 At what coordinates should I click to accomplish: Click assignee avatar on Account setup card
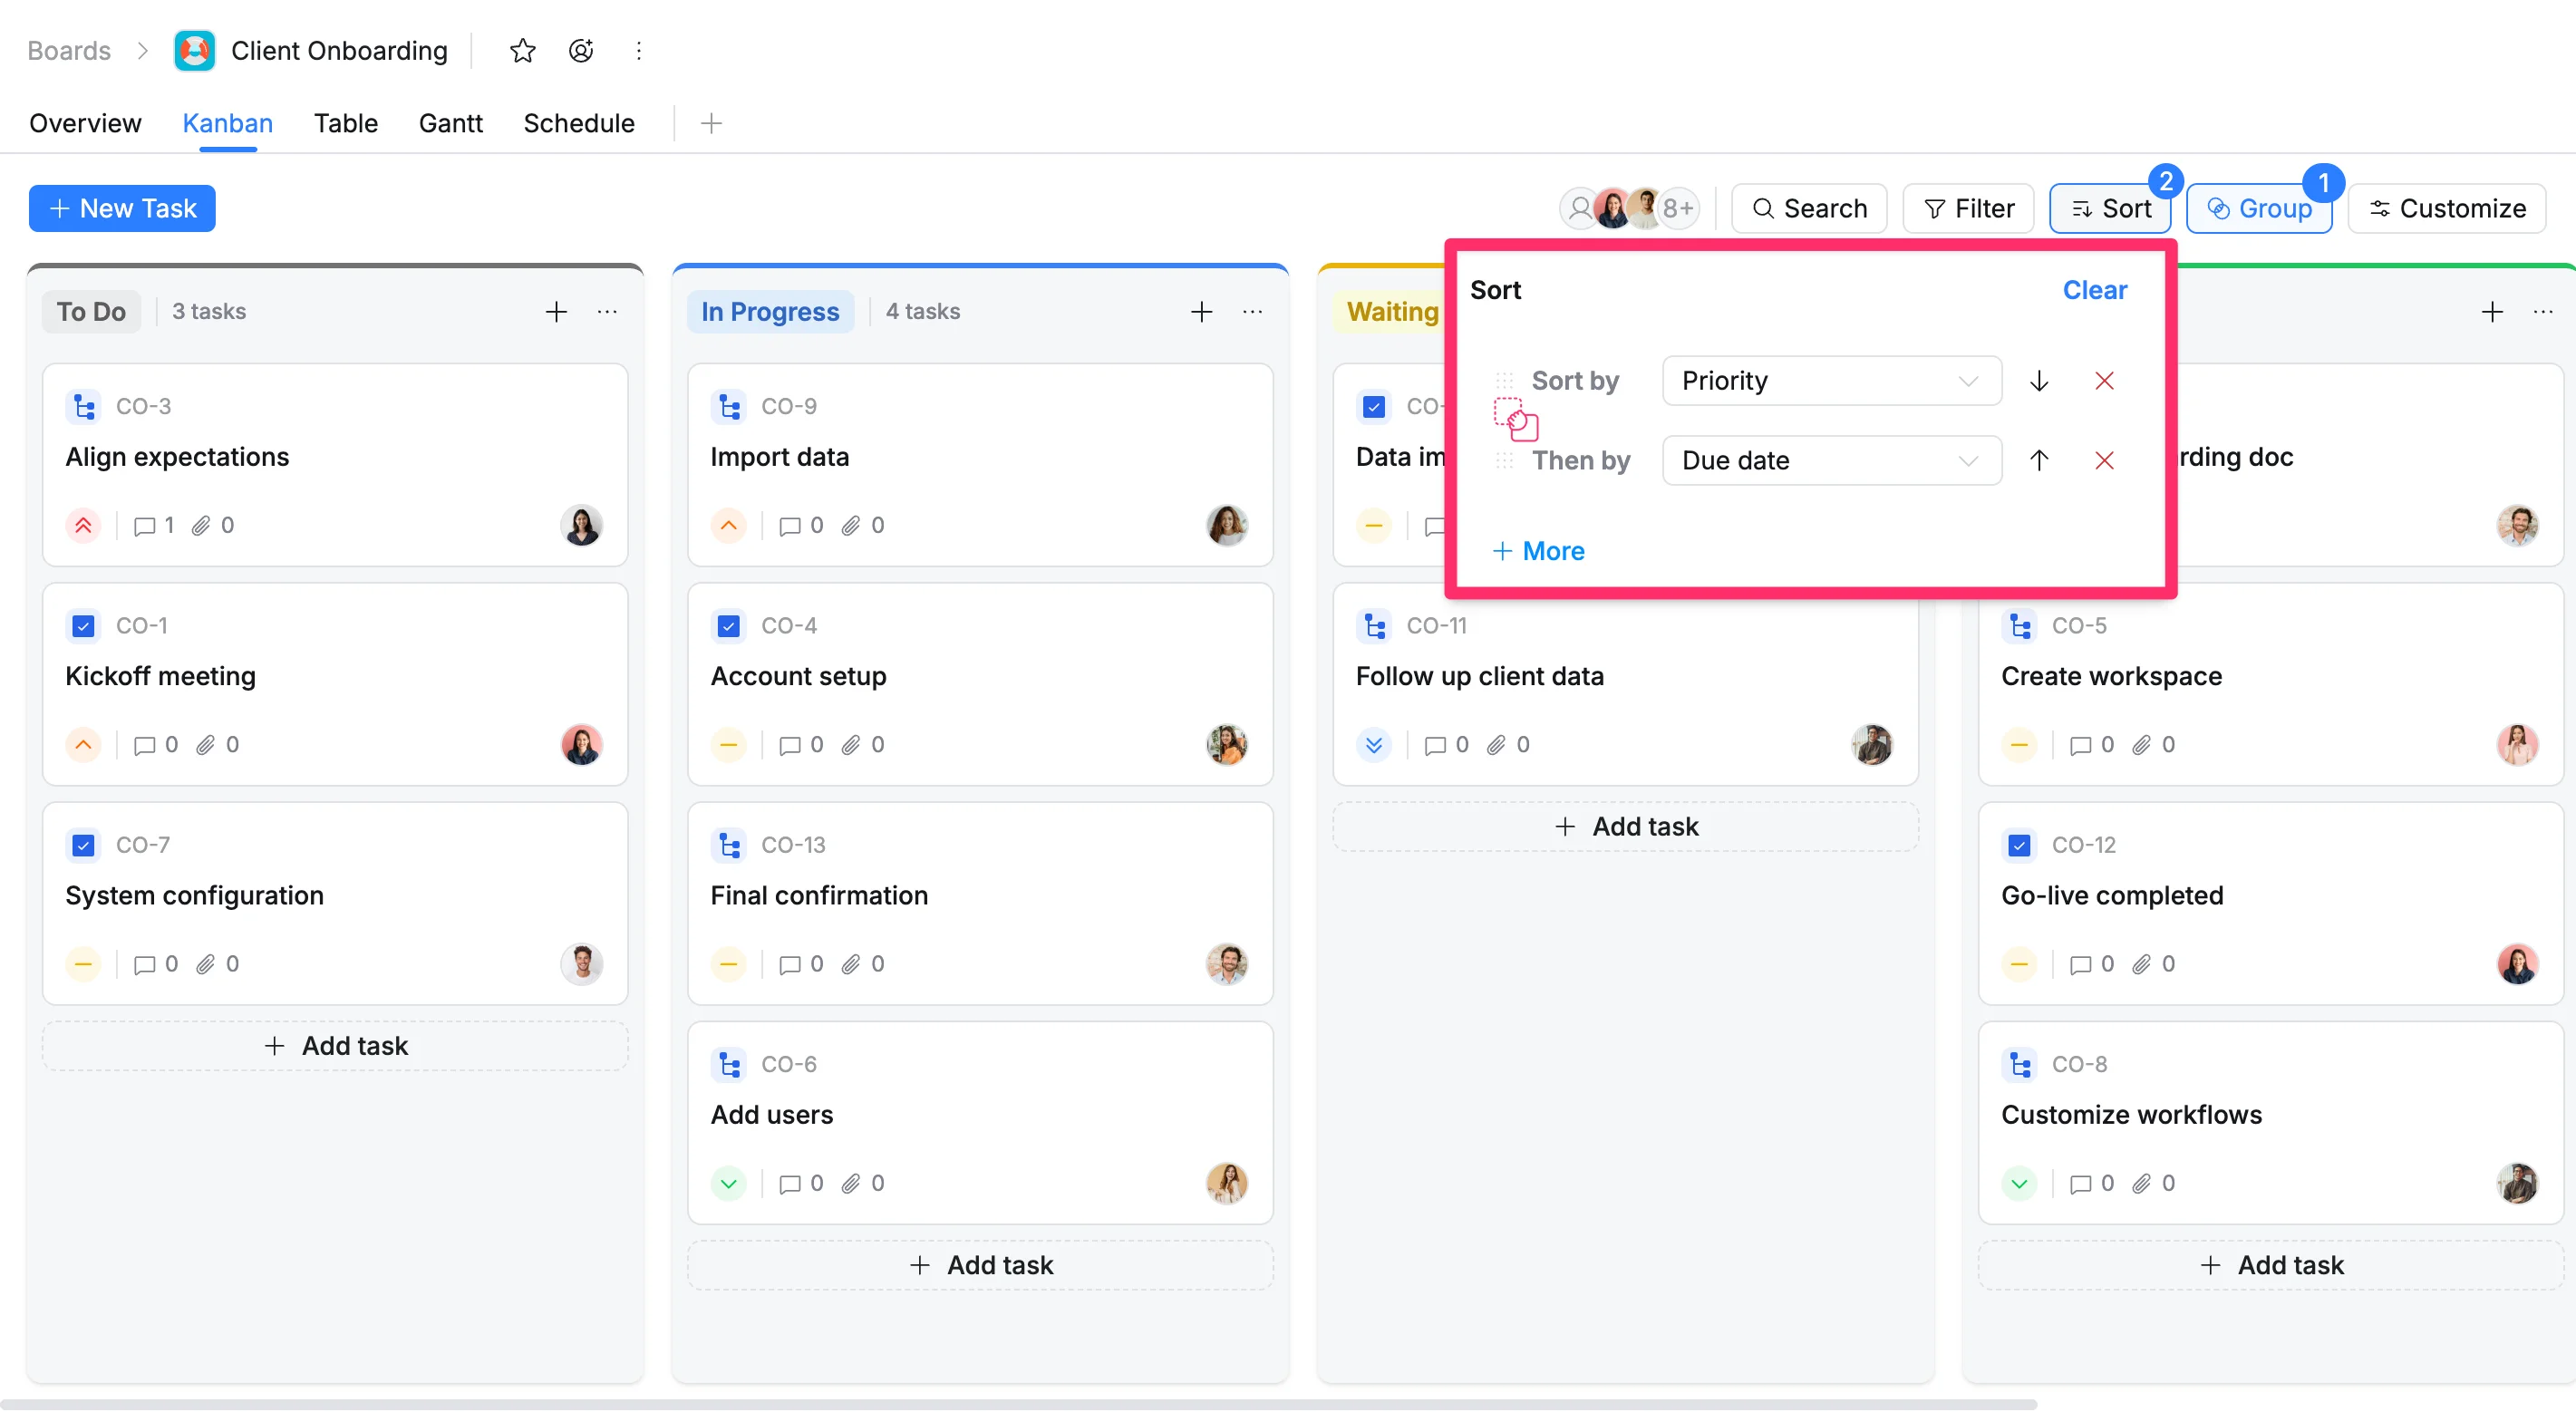pos(1226,745)
